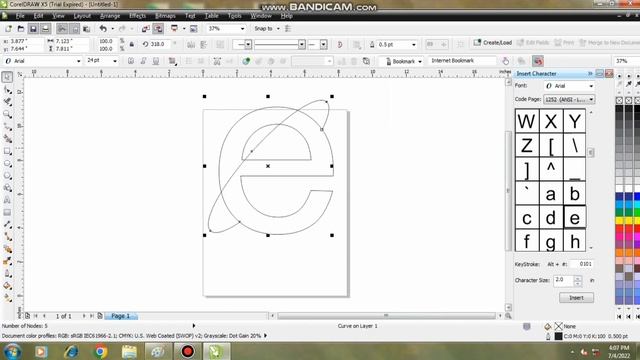
Task: Open Internet Explorer from the taskbar
Action: (x=71, y=351)
